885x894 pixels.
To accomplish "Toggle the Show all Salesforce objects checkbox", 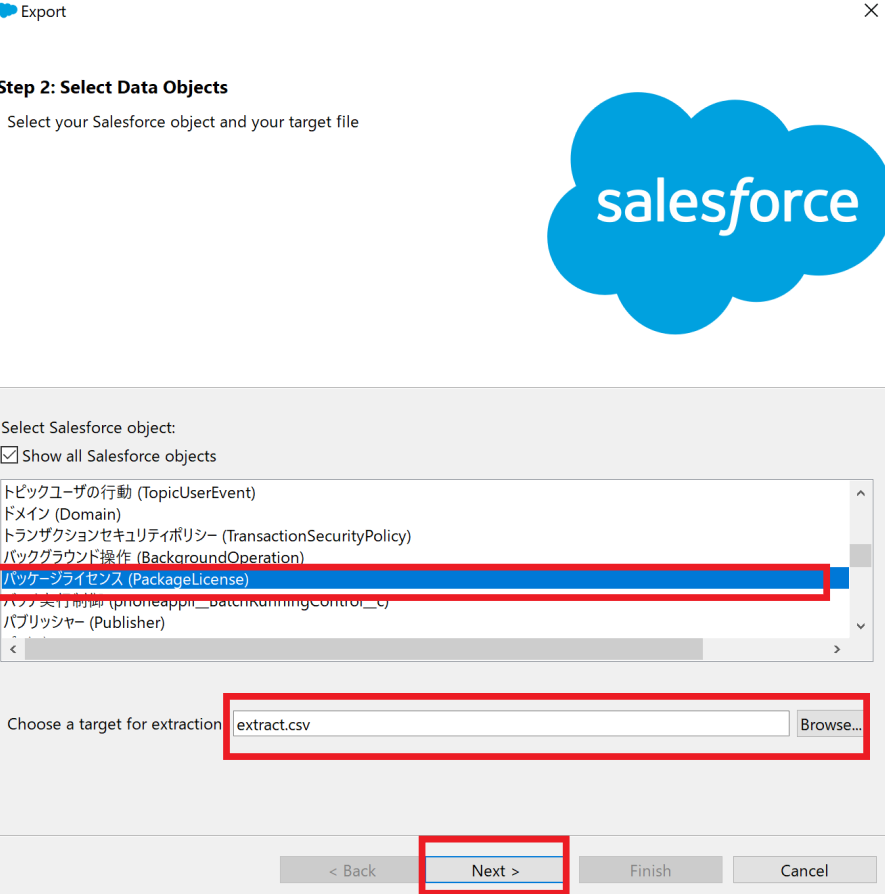I will (9, 455).
